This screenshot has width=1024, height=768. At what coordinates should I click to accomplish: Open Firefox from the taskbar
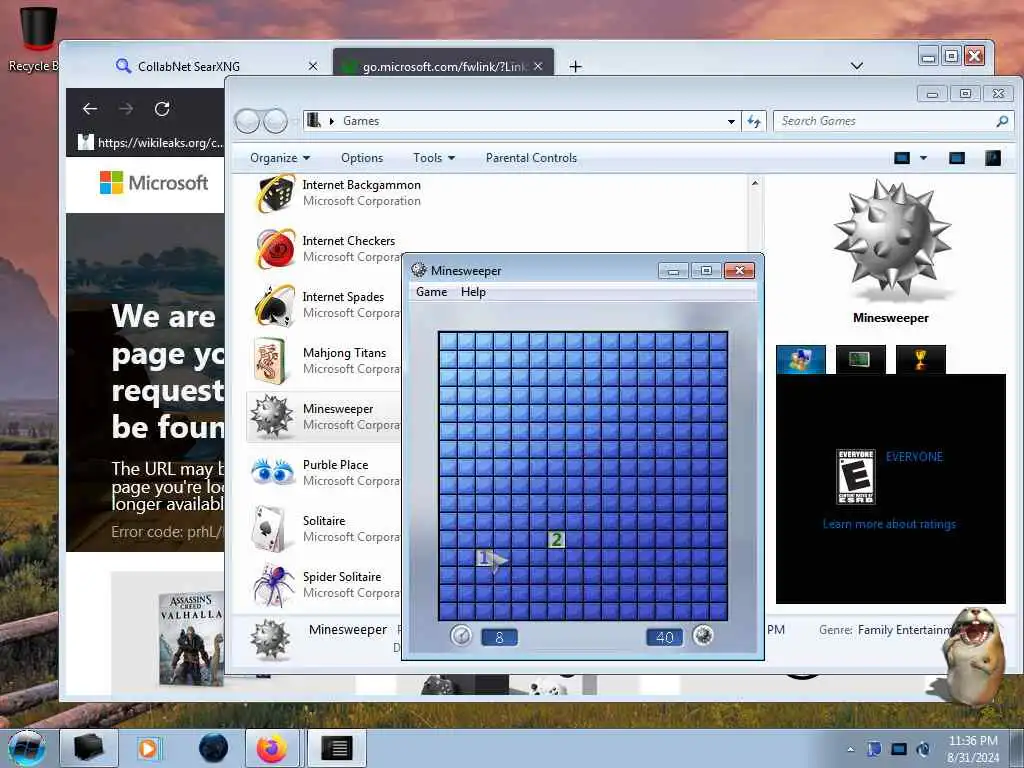pos(272,748)
